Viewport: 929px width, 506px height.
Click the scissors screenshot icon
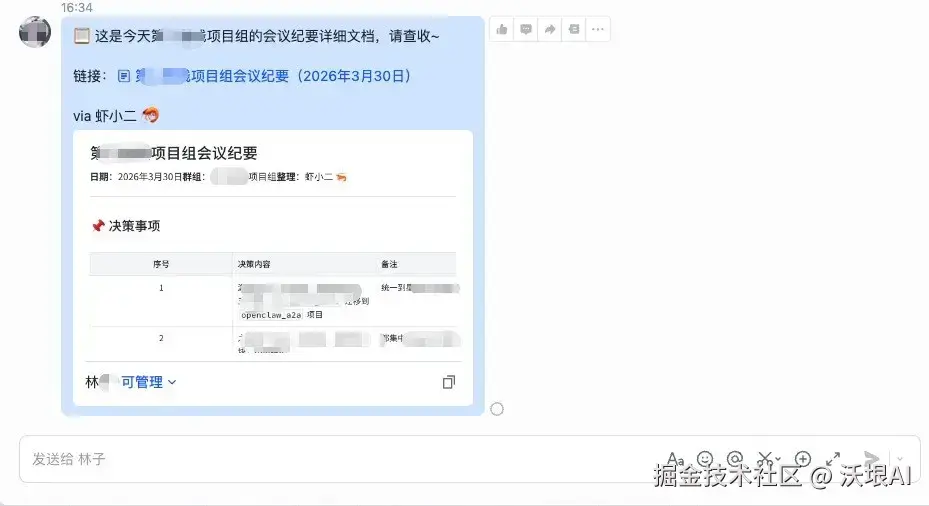764,459
